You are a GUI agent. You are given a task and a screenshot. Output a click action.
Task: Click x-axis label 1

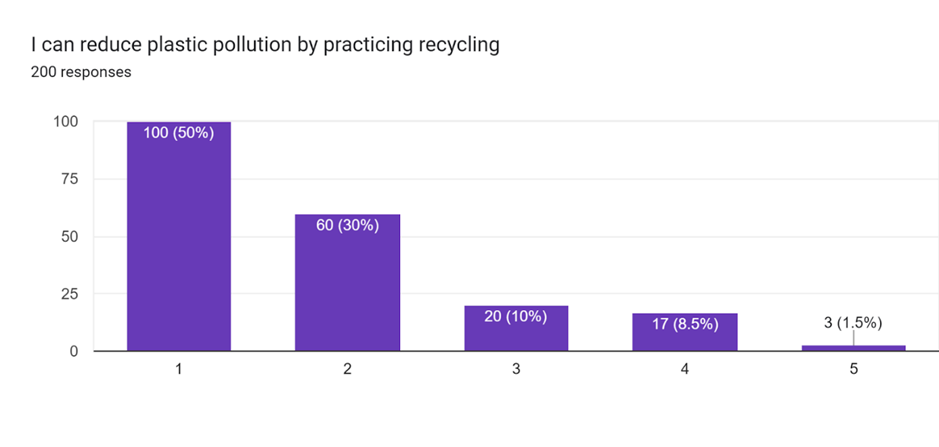pos(178,369)
